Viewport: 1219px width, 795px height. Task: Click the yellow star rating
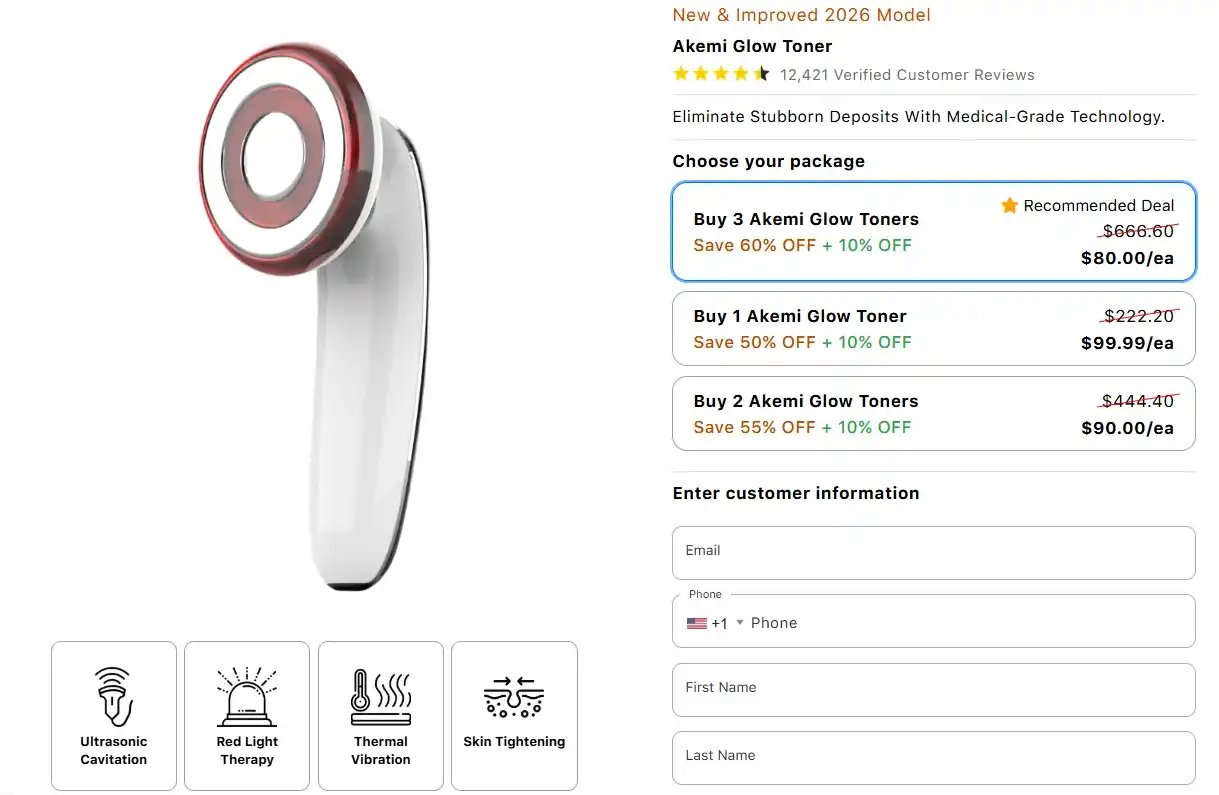721,74
